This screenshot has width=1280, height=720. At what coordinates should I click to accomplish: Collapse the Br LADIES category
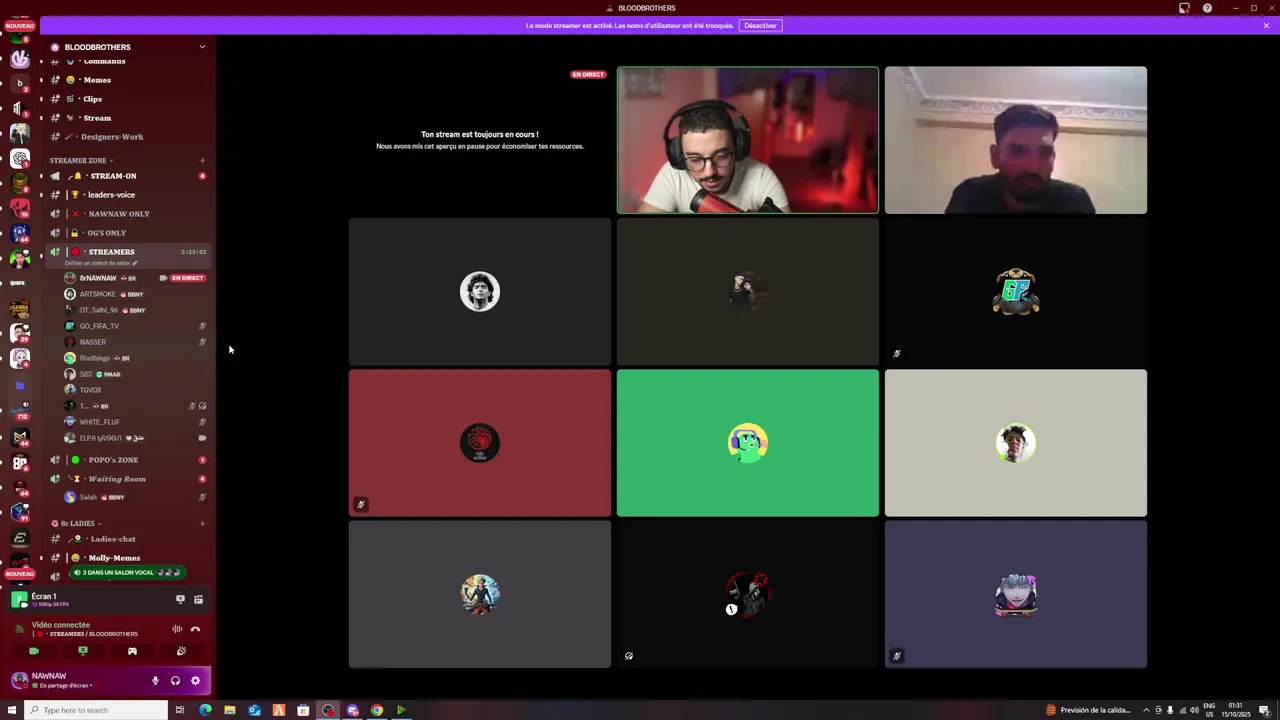click(x=81, y=523)
